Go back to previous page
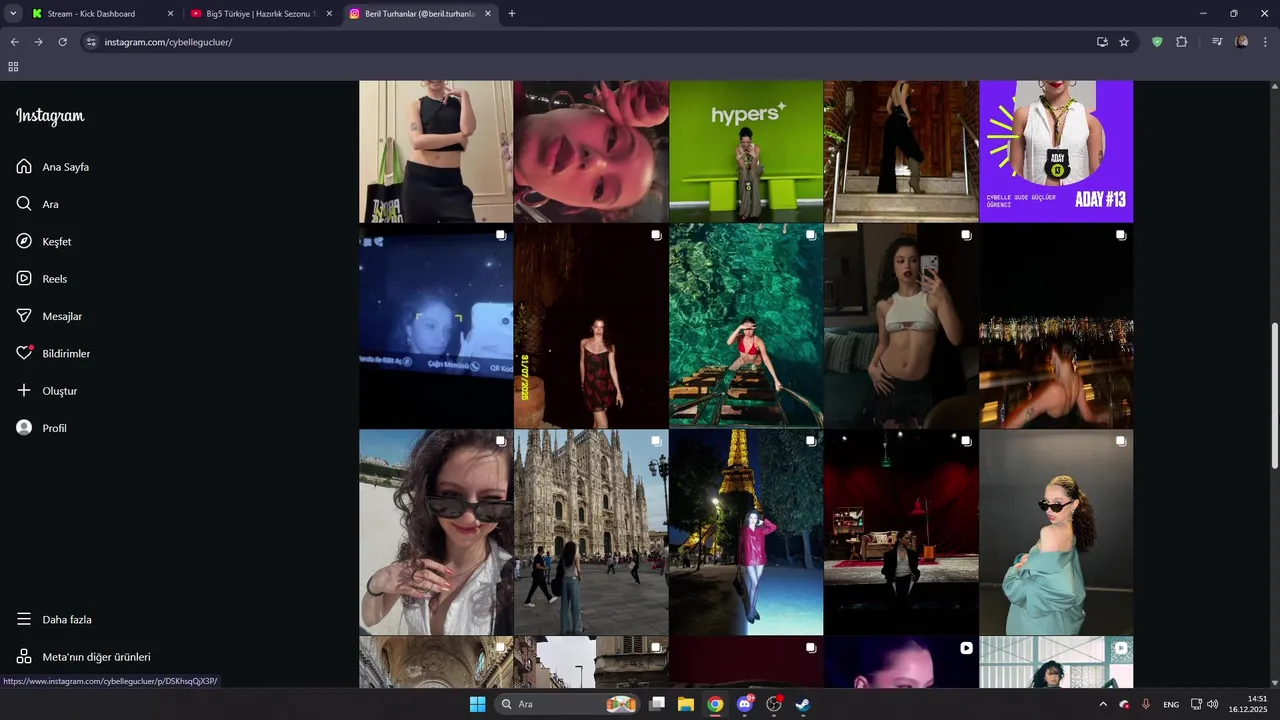This screenshot has width=1280, height=720. click(14, 42)
